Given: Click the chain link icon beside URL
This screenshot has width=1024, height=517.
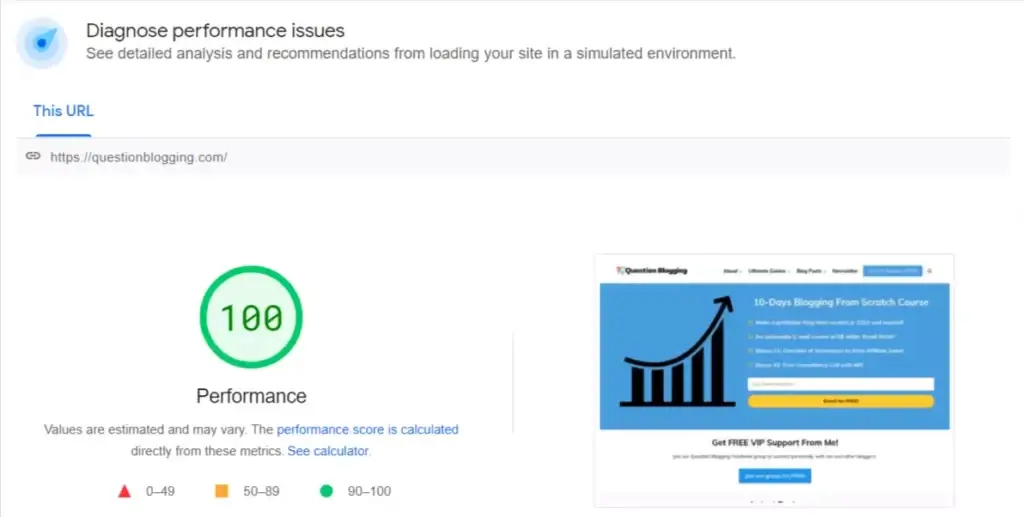Looking at the screenshot, I should point(33,157).
